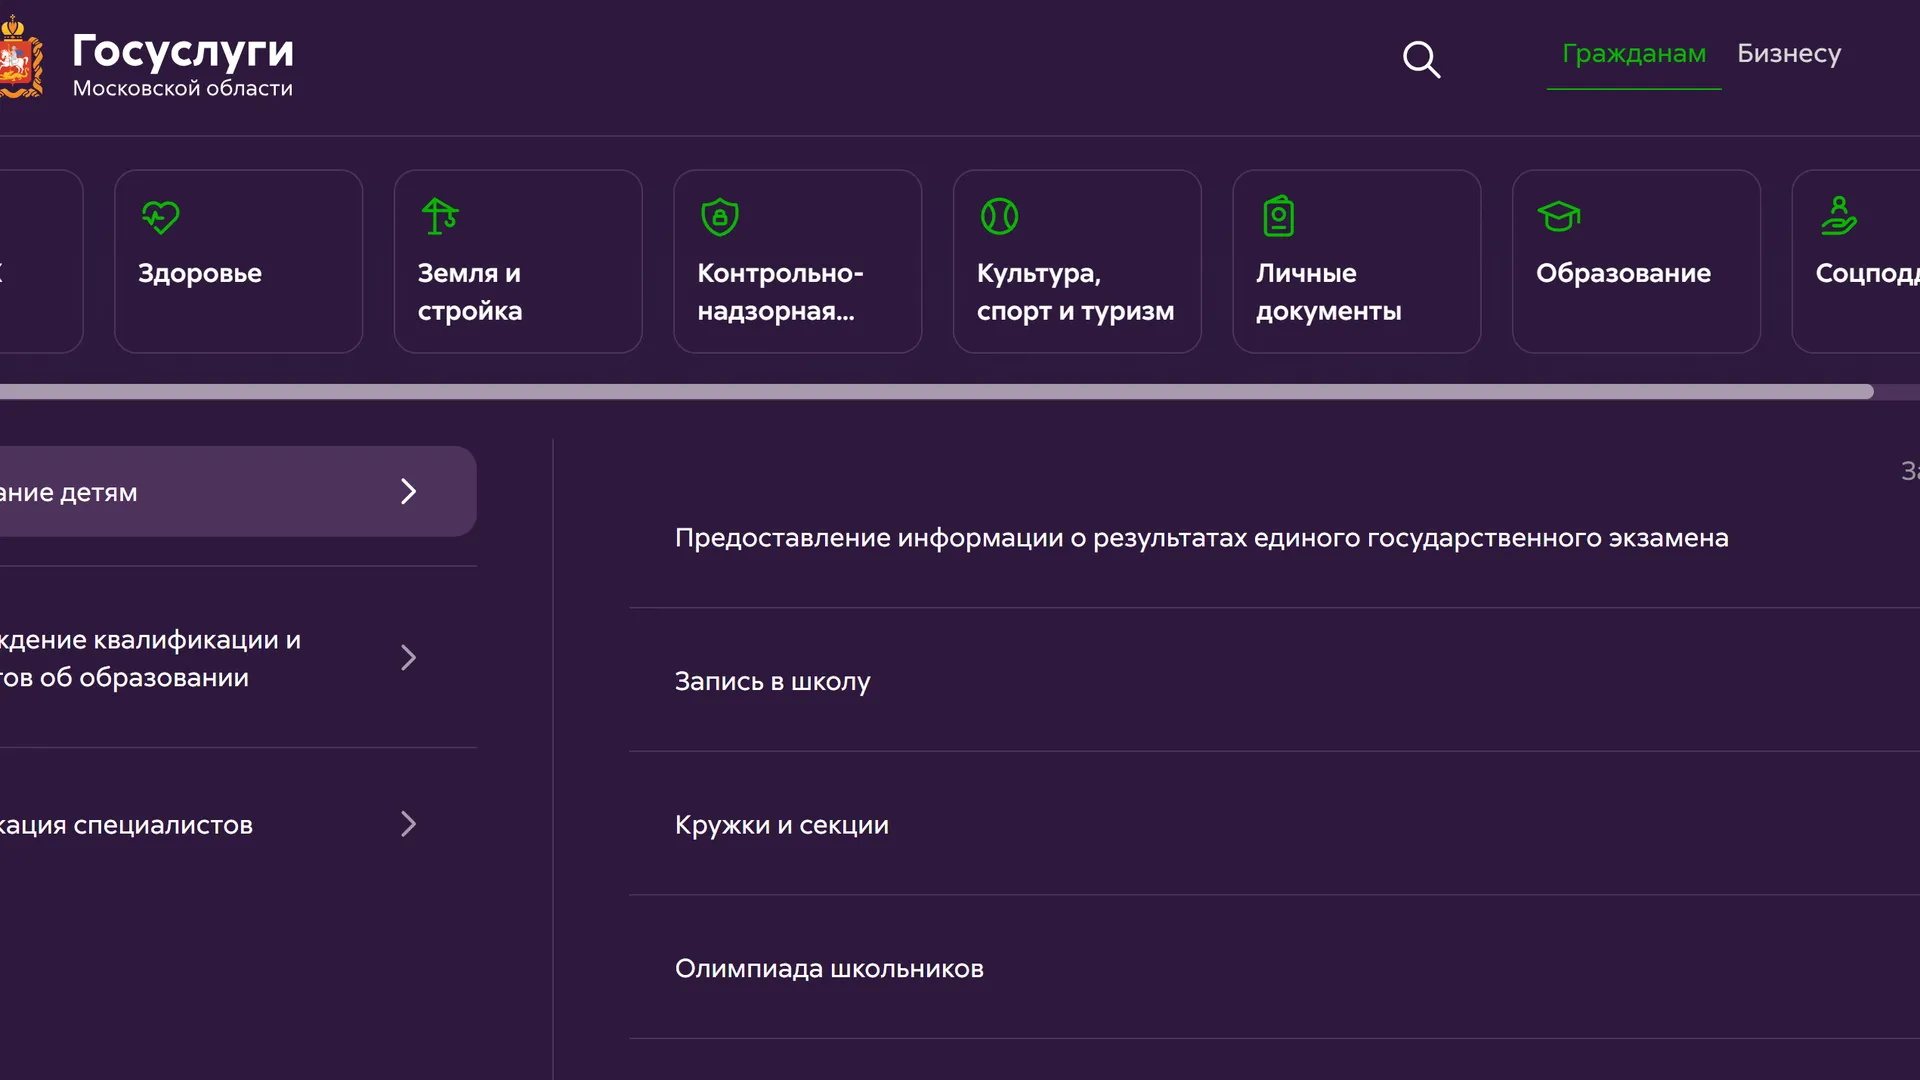Click the Госуслуги site title
The width and height of the screenshot is (1920, 1080).
tap(183, 52)
